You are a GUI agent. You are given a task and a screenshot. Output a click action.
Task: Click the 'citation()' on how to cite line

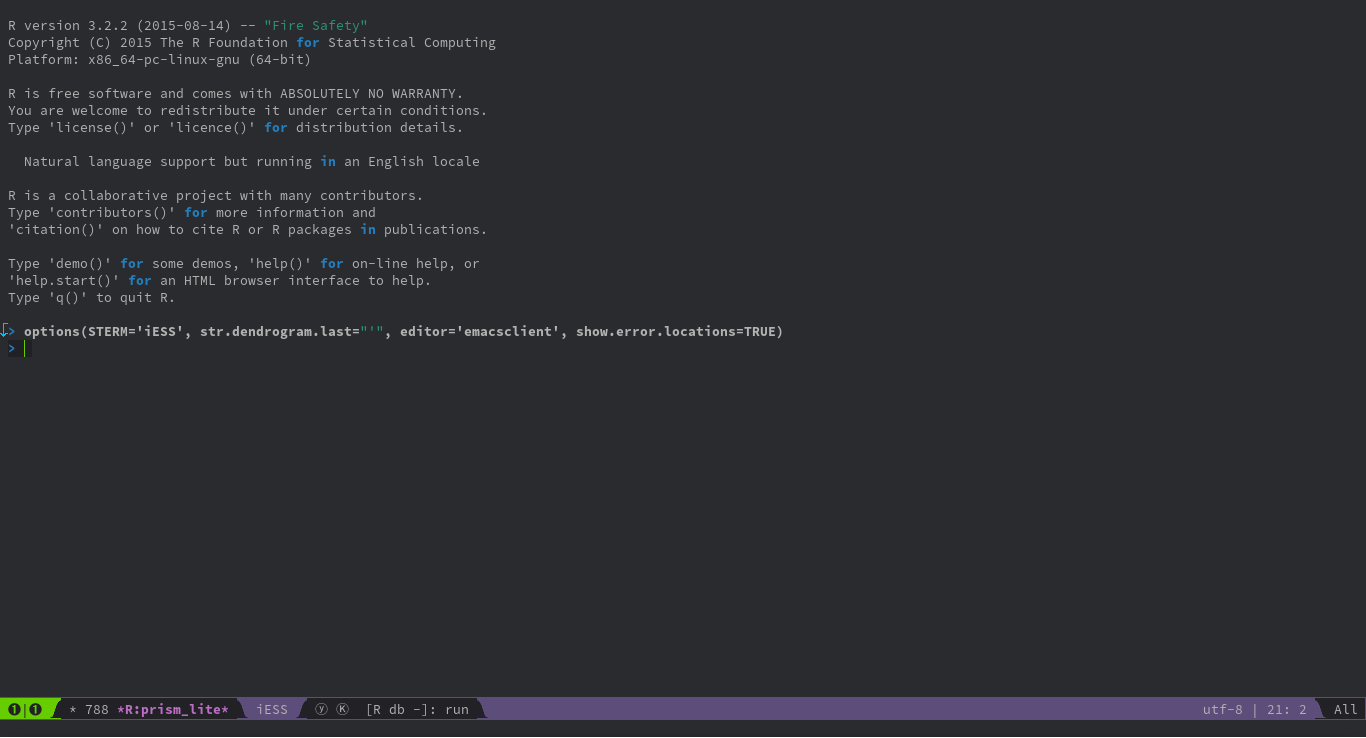pyautogui.click(x=248, y=229)
